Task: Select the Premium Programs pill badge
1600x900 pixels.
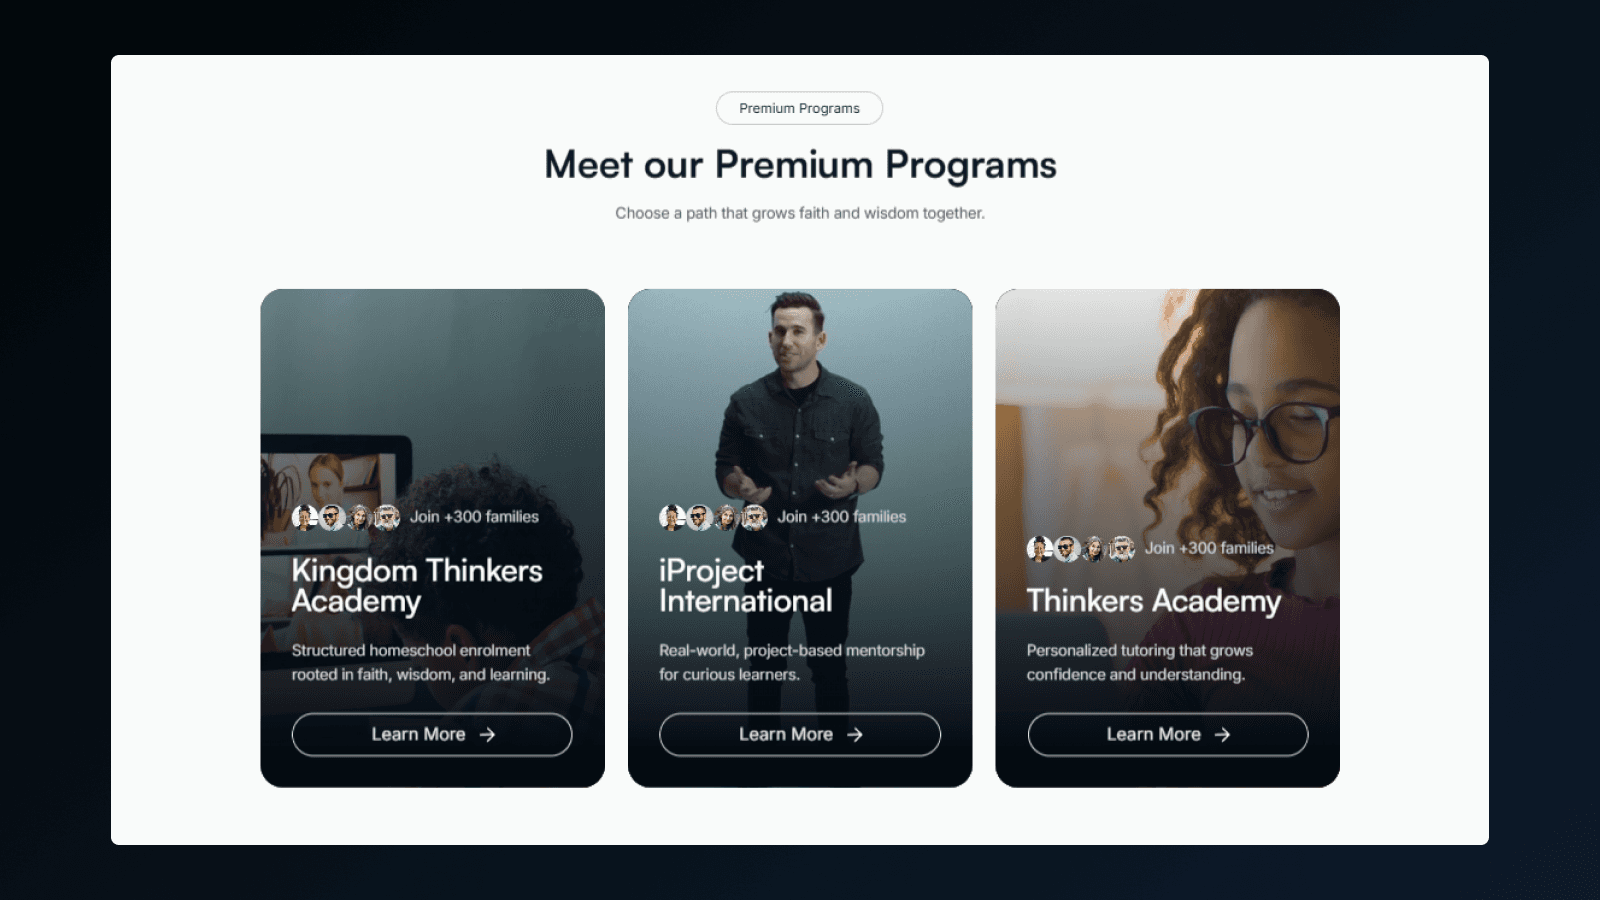Action: point(799,108)
